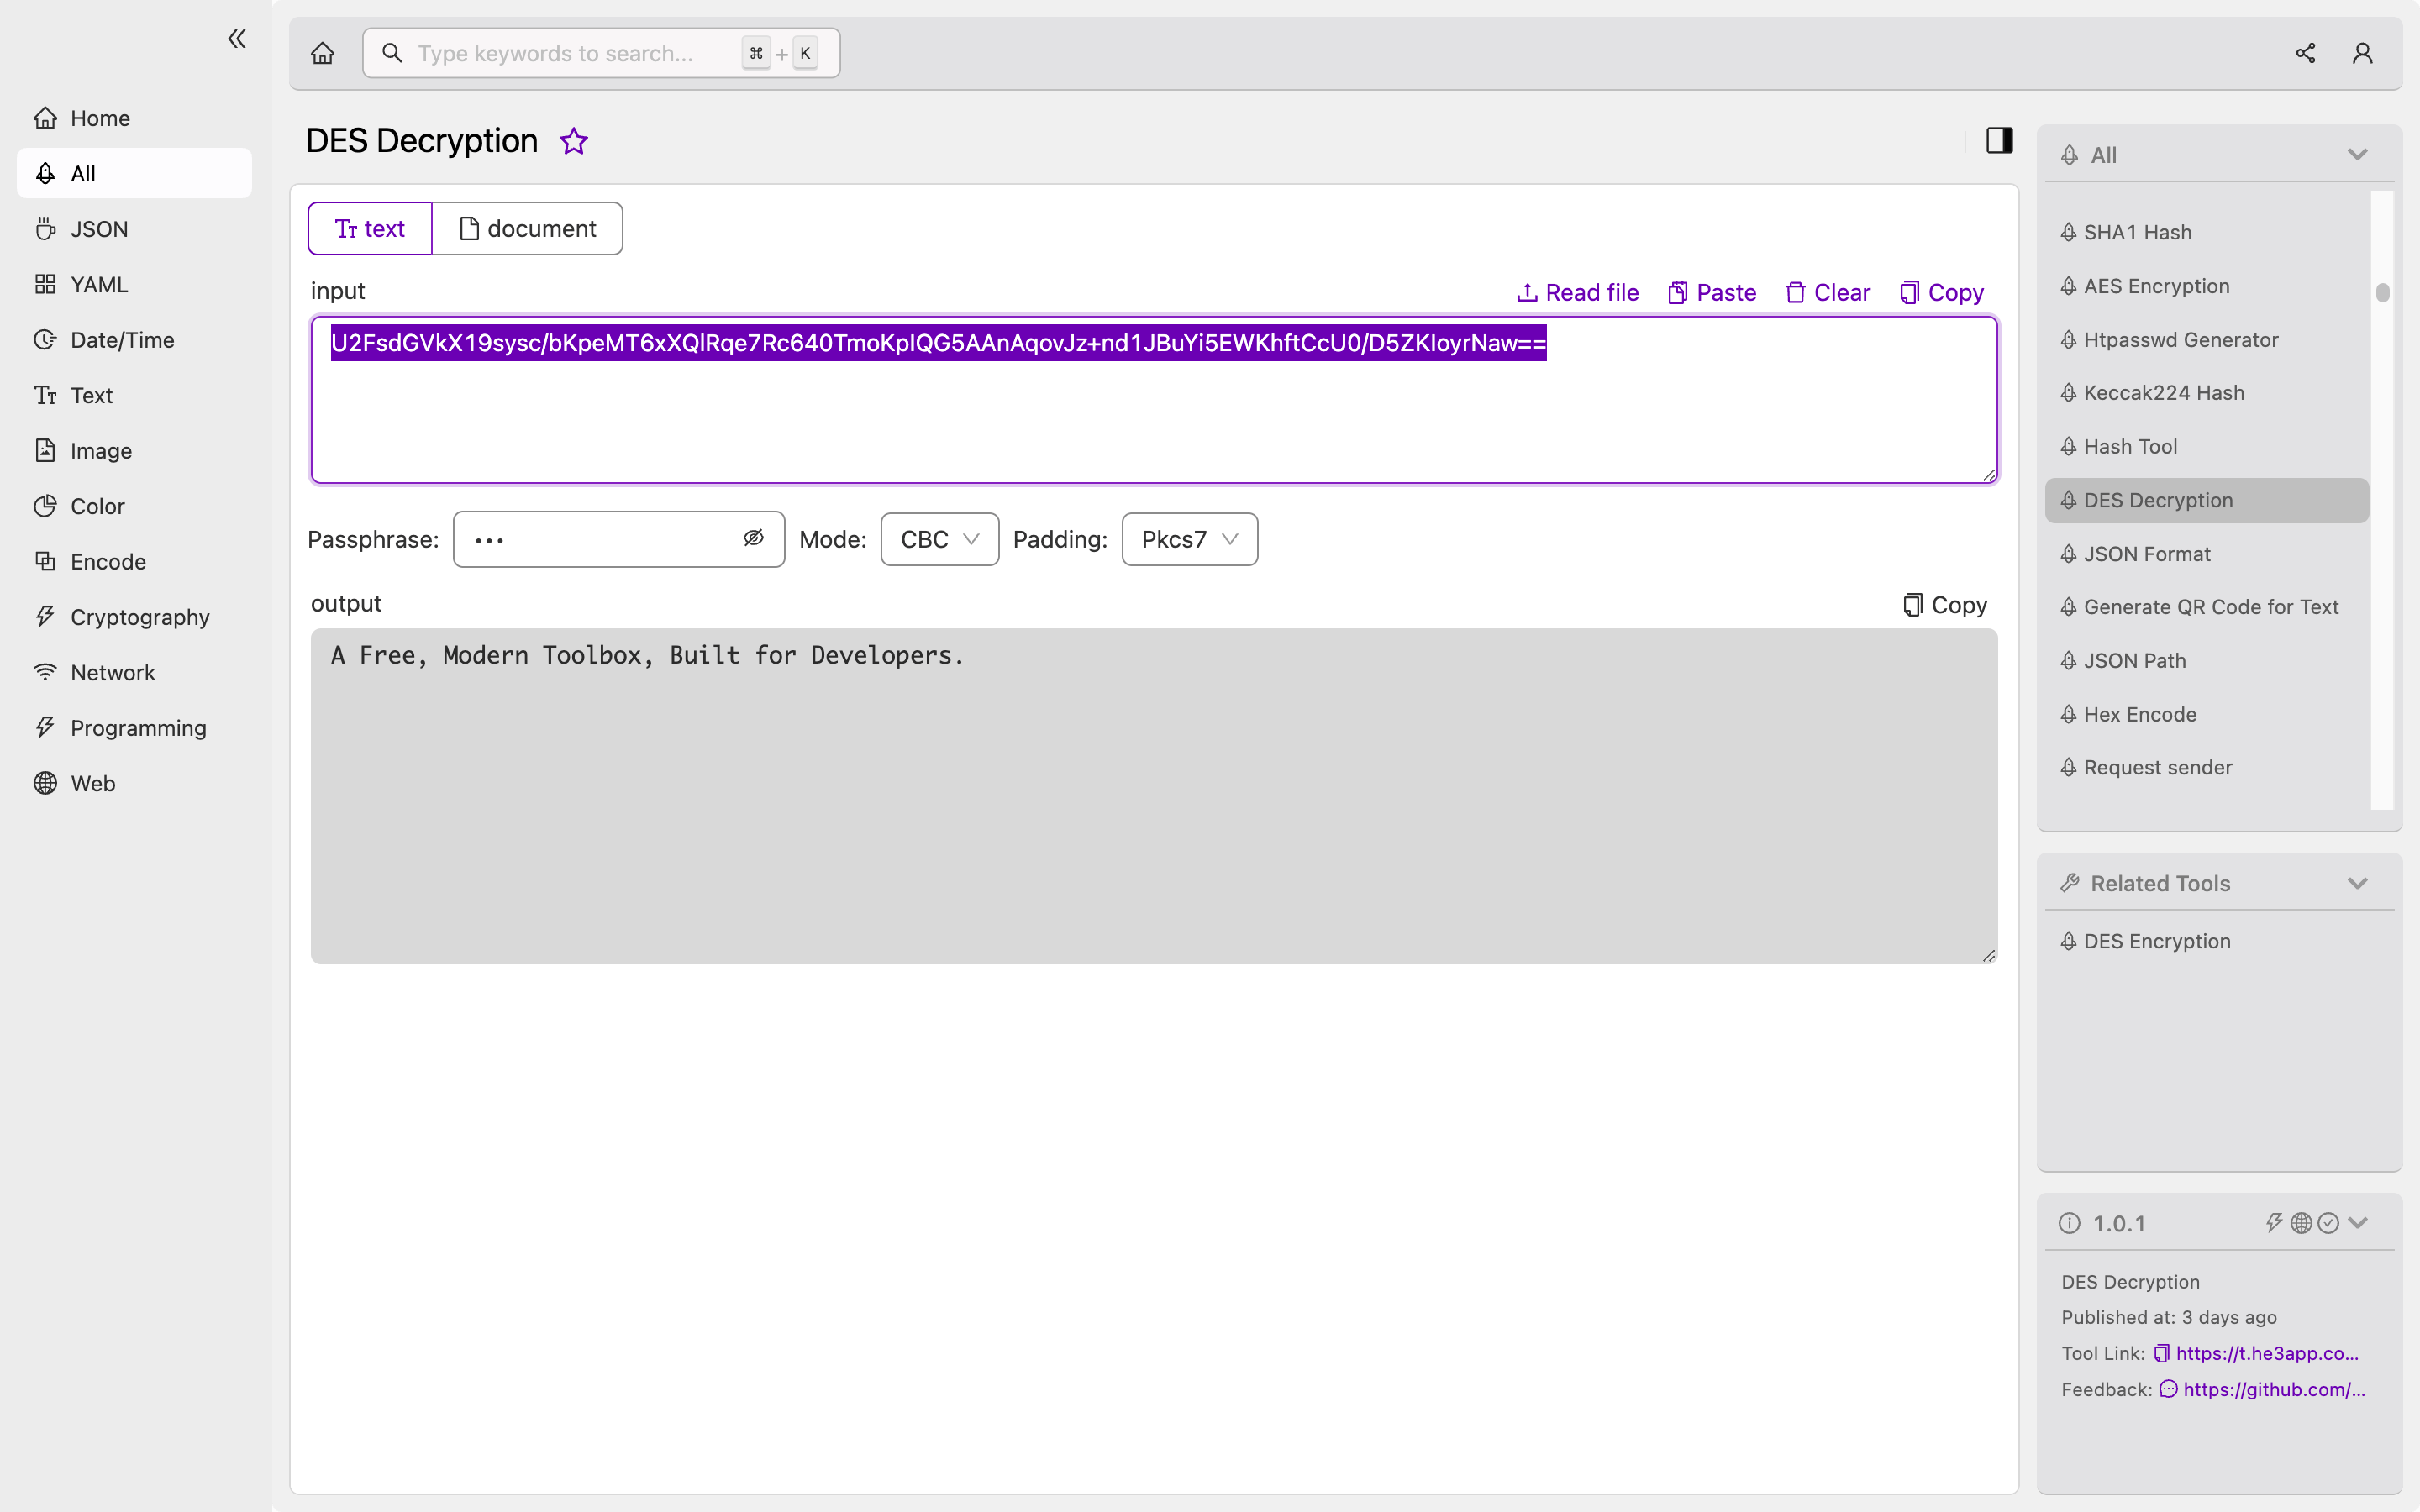Open Htpasswd Generator tool
The width and height of the screenshot is (2420, 1512).
(x=2207, y=340)
